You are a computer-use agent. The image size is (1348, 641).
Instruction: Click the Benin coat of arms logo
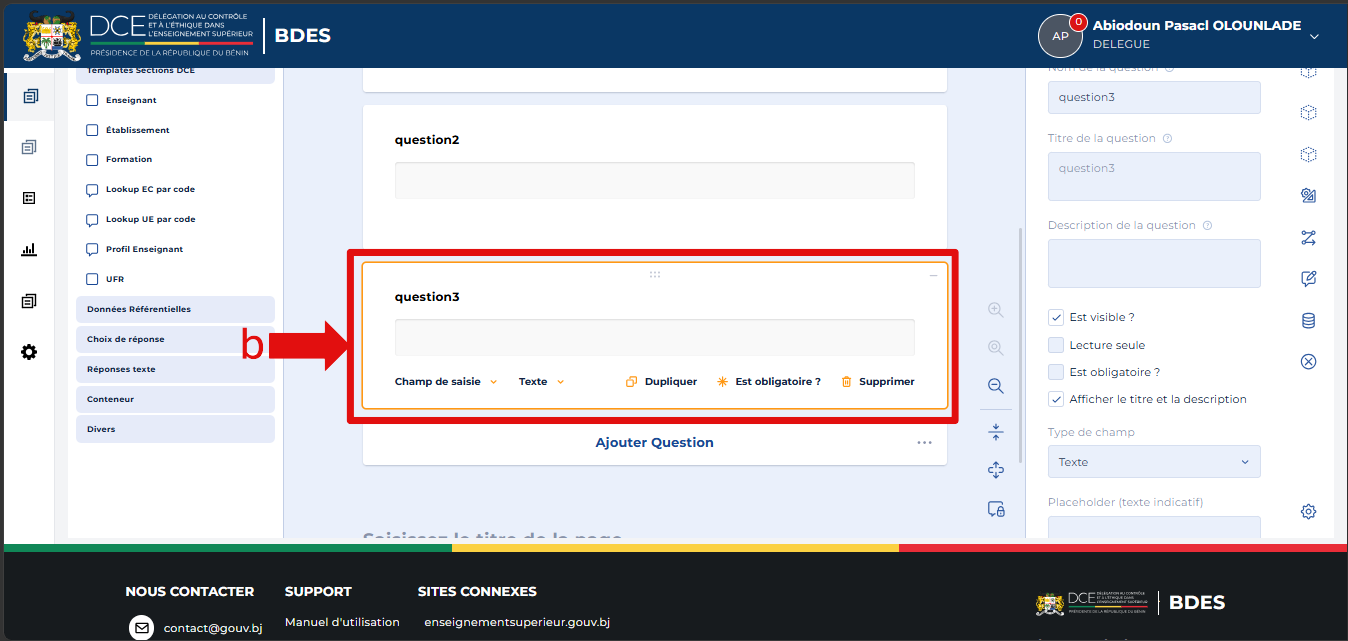[52, 37]
